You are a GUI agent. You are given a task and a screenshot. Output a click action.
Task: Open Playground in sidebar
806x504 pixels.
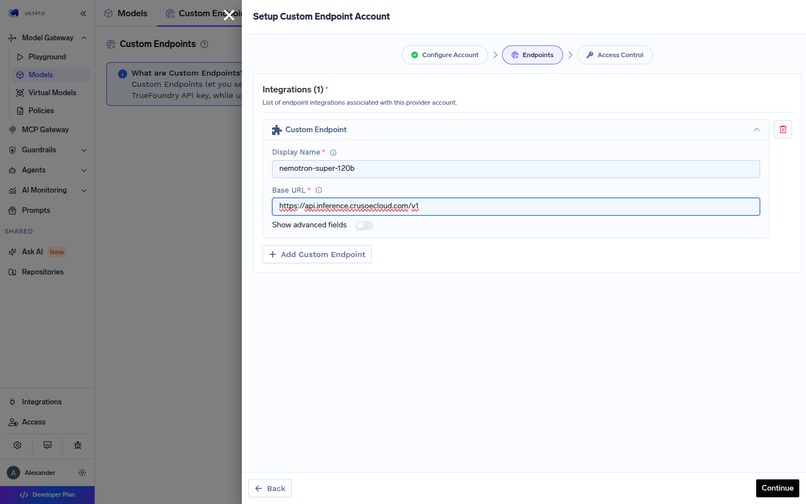click(47, 57)
